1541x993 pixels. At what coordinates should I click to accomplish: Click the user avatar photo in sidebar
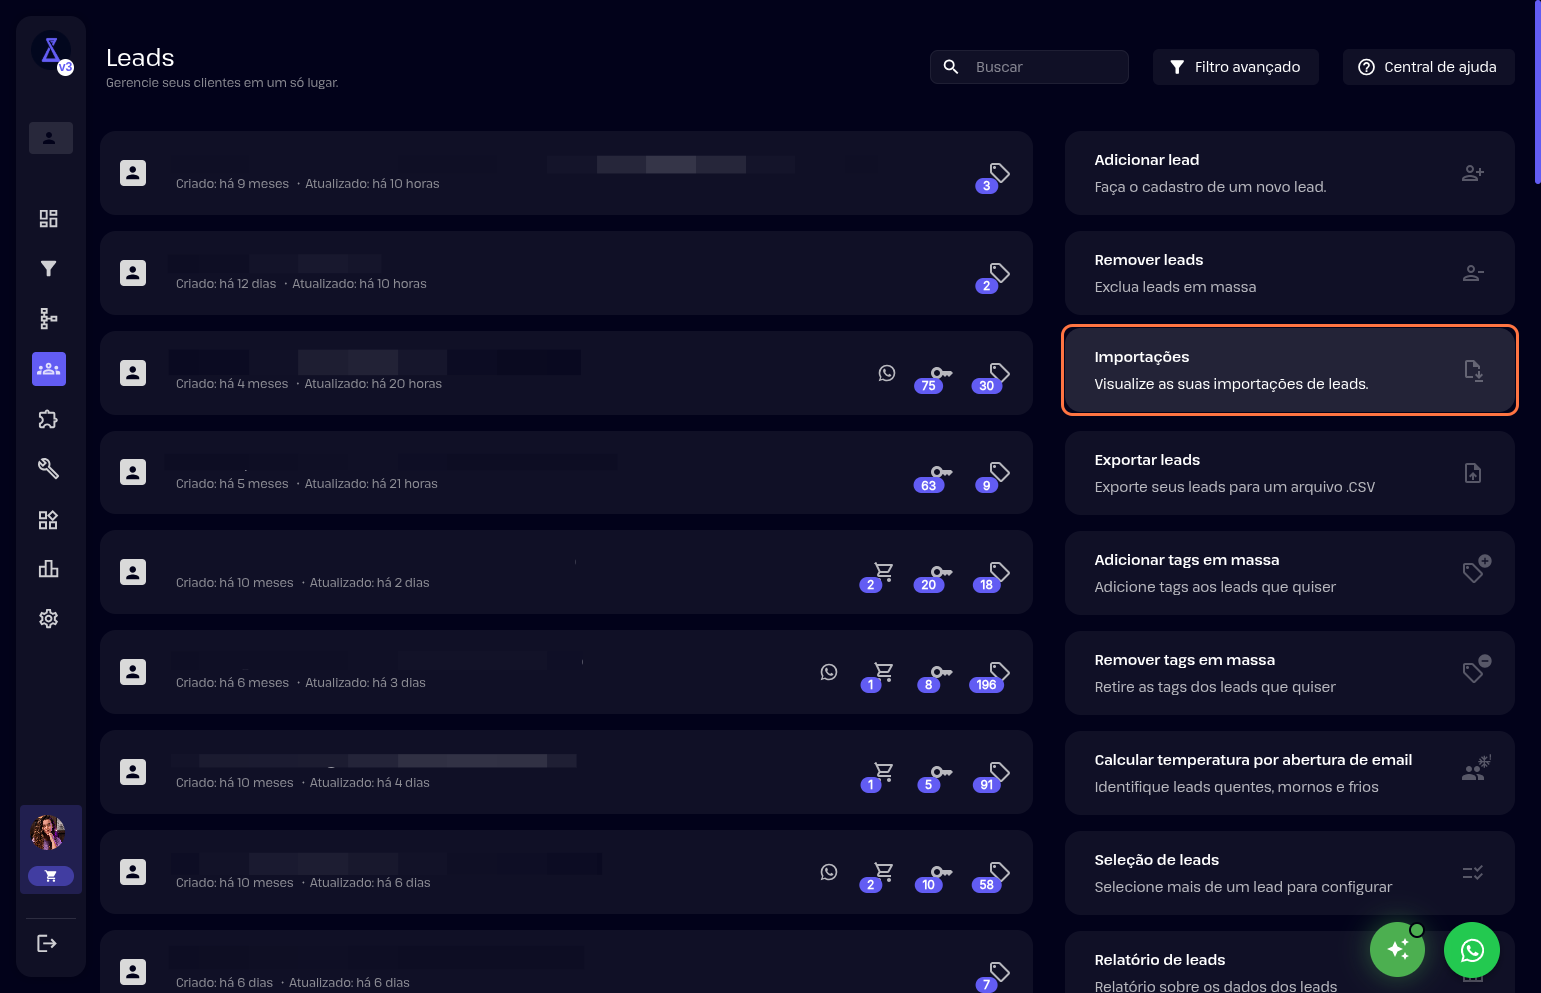click(x=48, y=832)
